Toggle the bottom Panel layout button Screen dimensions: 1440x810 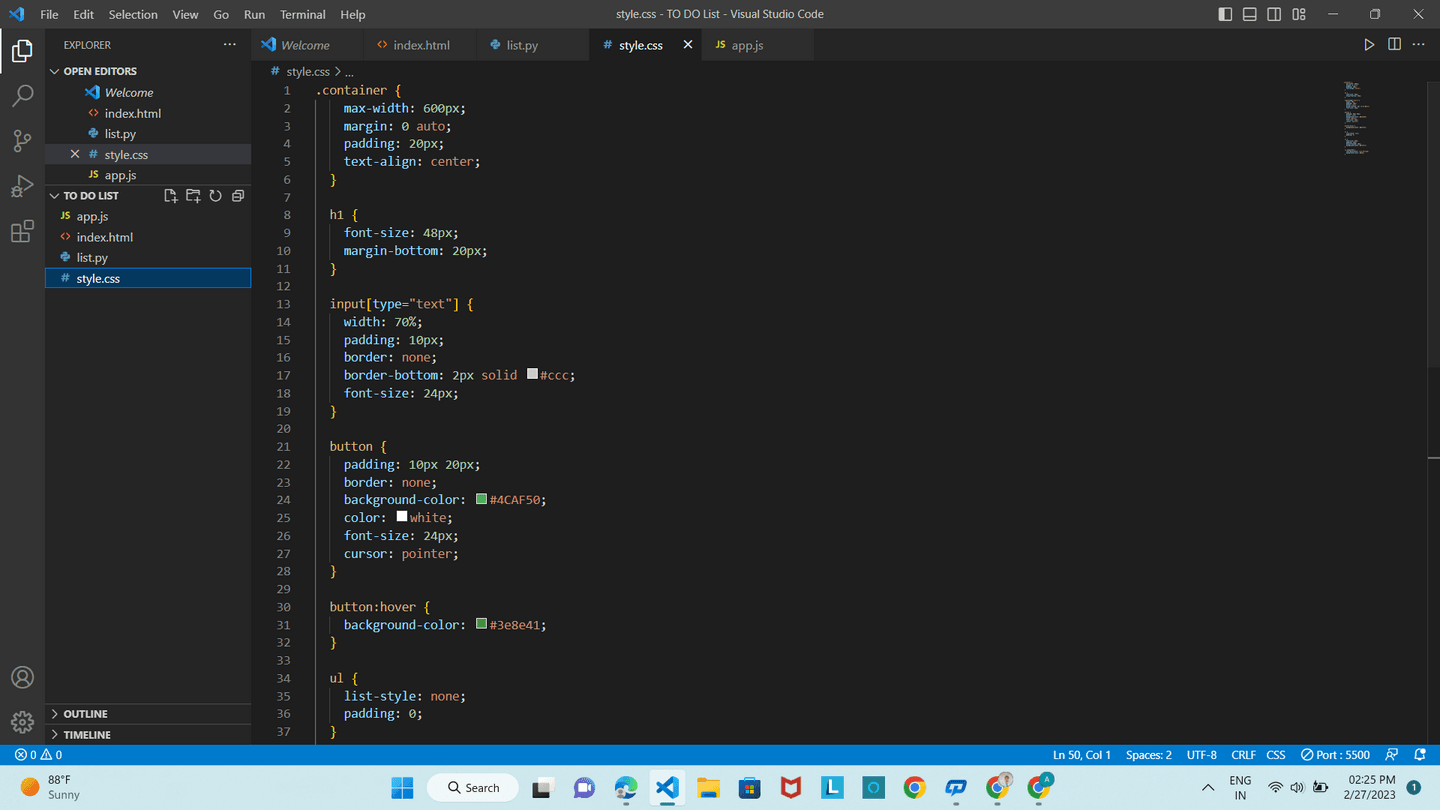[x=1250, y=14]
